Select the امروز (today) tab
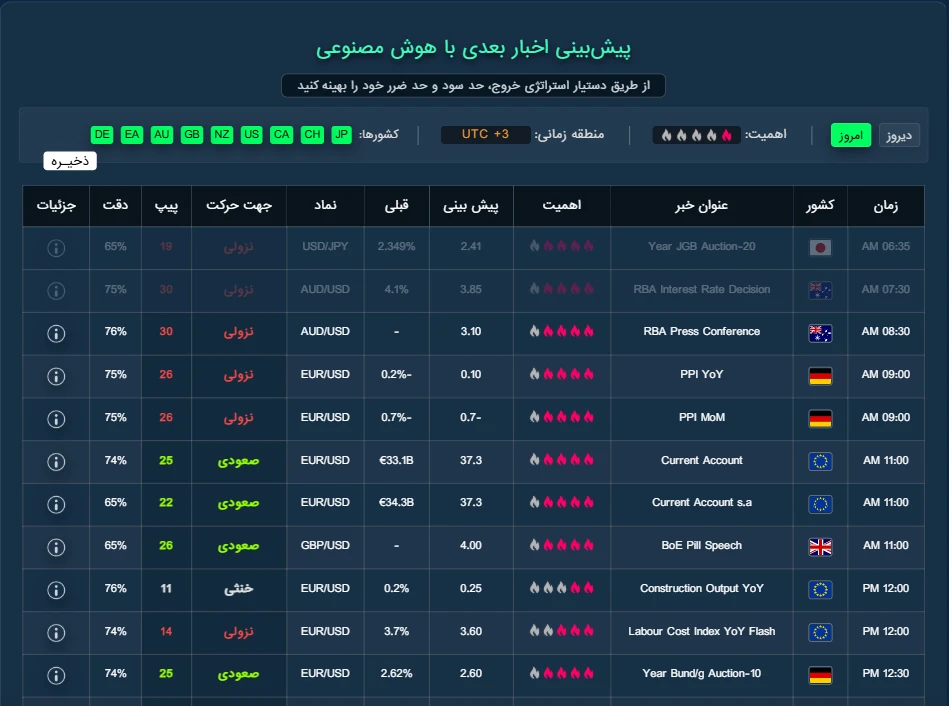The width and height of the screenshot is (949, 706). point(851,136)
